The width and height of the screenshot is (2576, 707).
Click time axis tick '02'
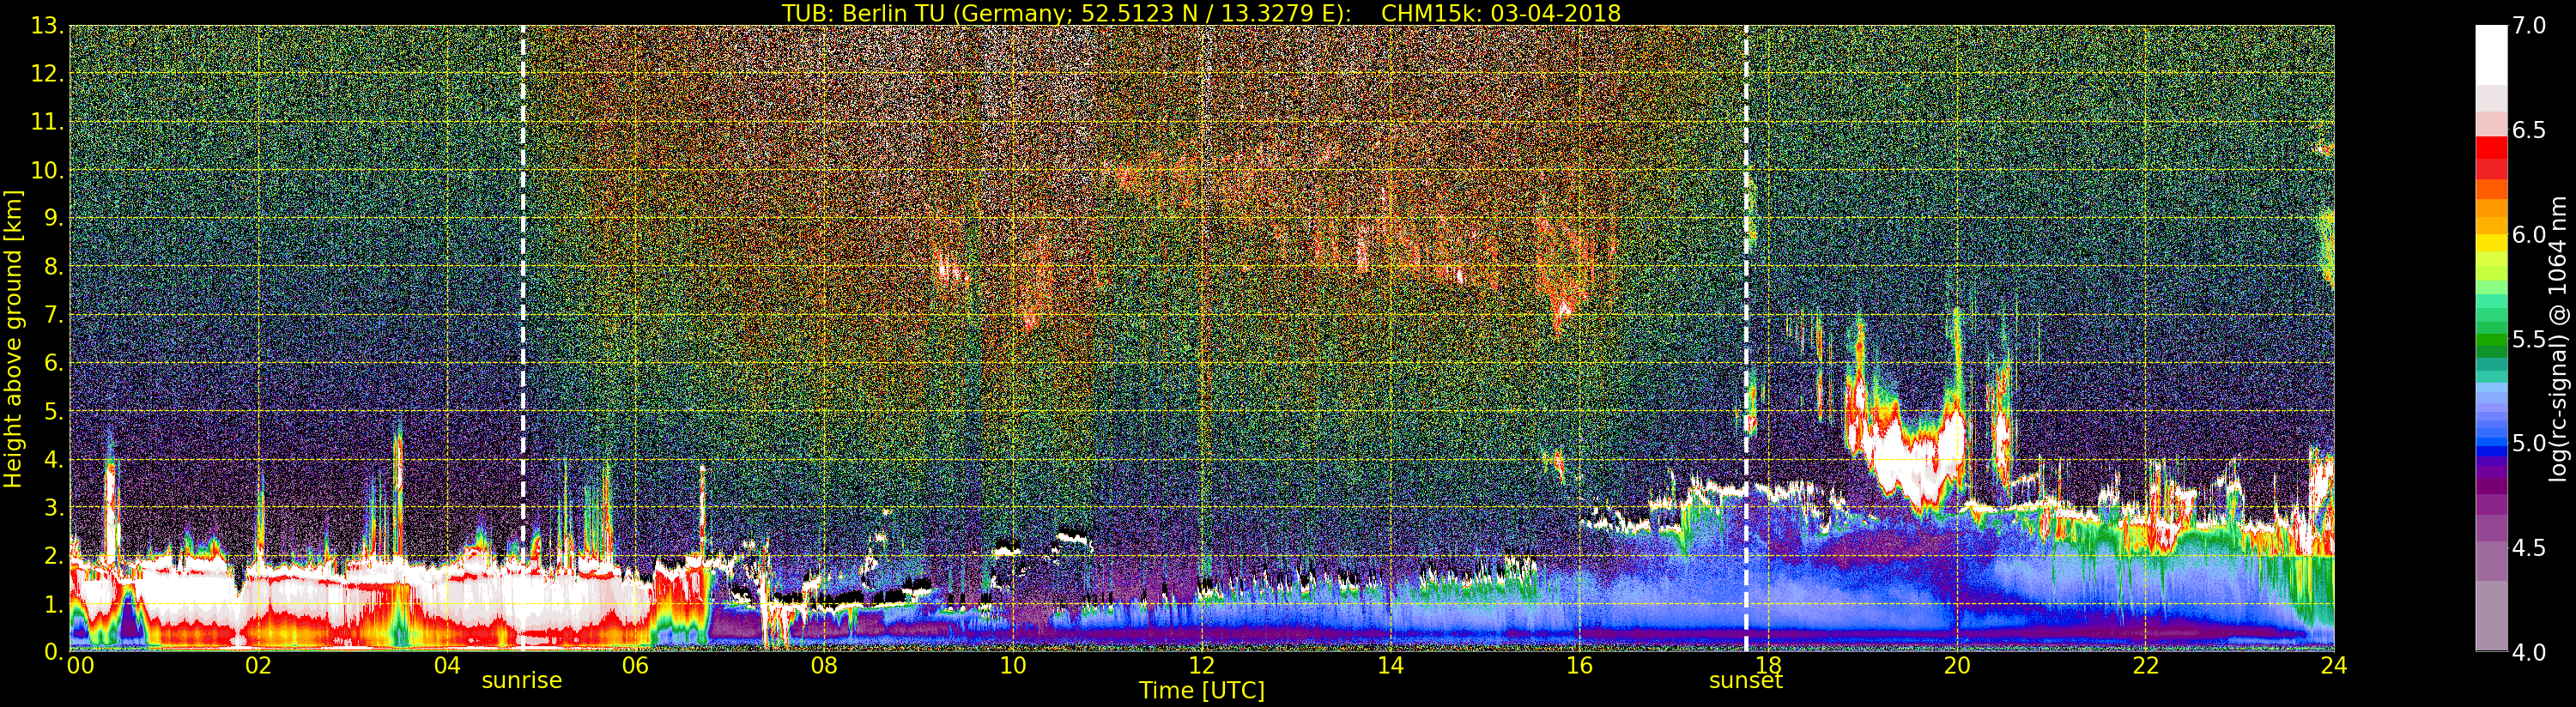pos(258,665)
